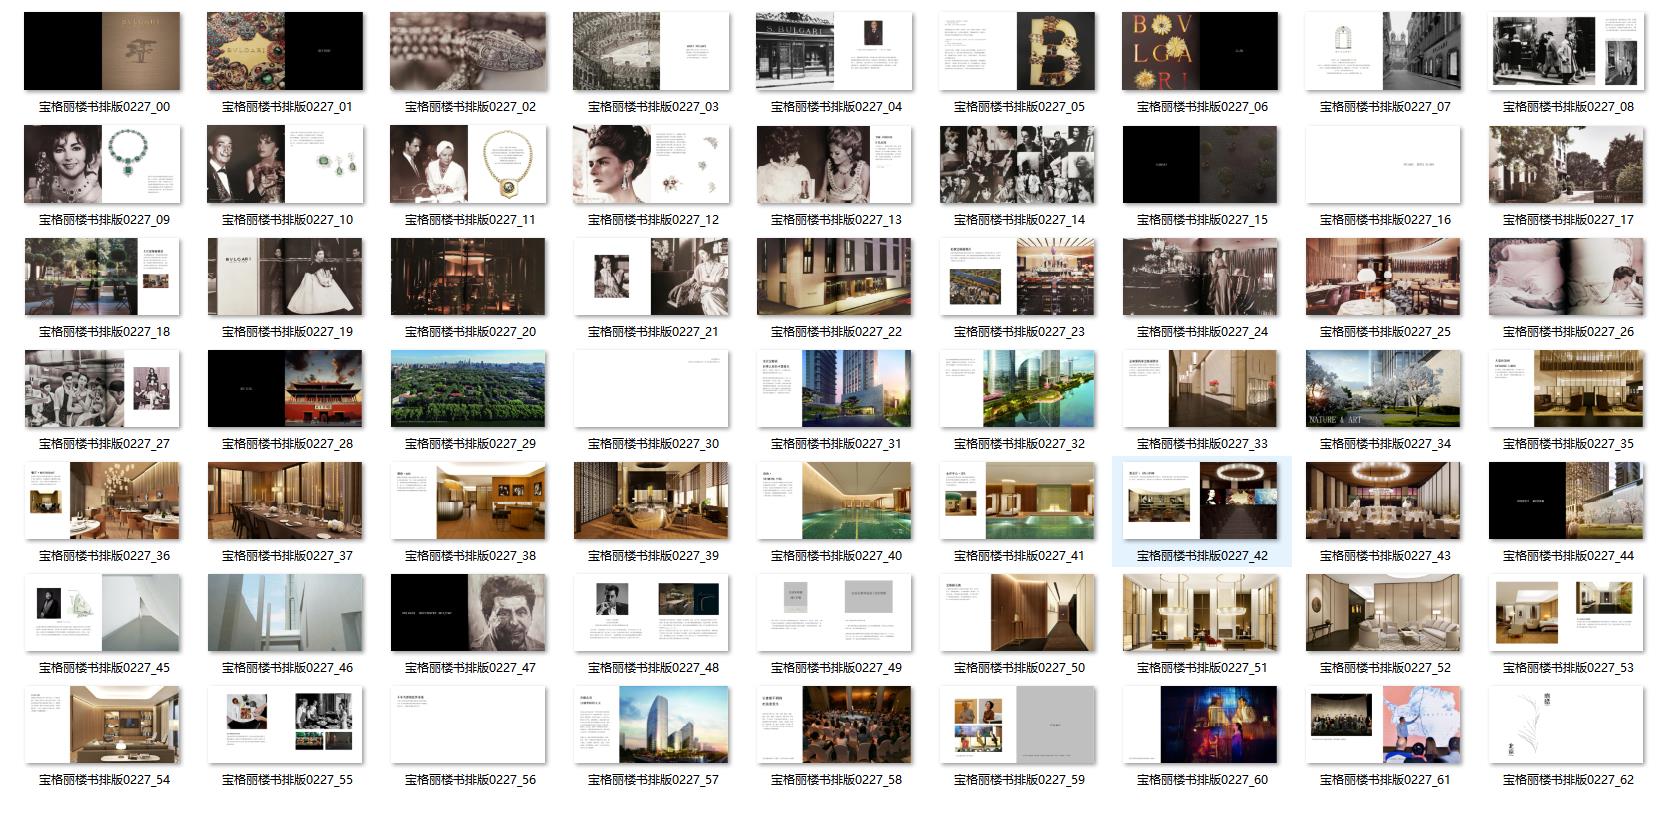Click file name 宝格丽楼书排版0227_13
This screenshot has height=824, width=1666.
point(836,220)
